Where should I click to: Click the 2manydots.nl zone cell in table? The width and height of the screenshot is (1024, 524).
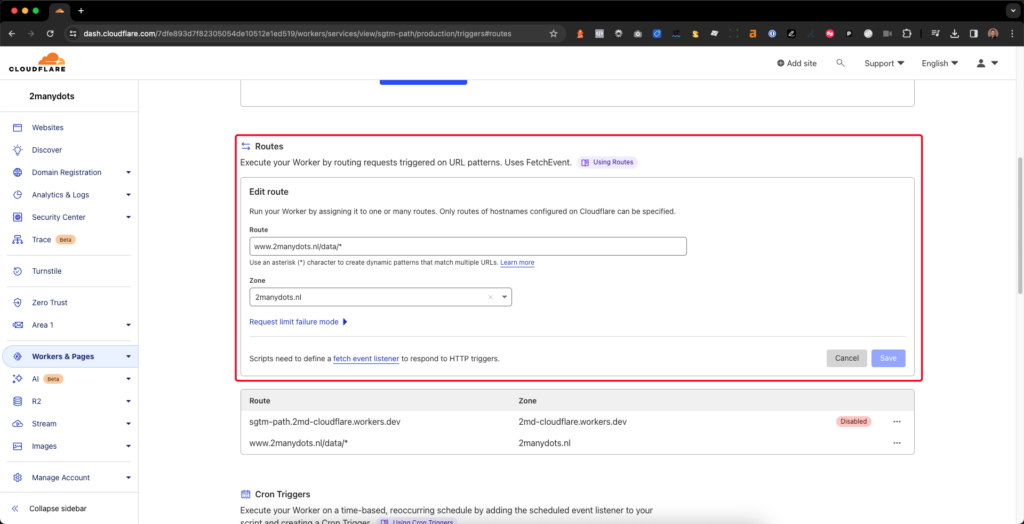click(544, 443)
